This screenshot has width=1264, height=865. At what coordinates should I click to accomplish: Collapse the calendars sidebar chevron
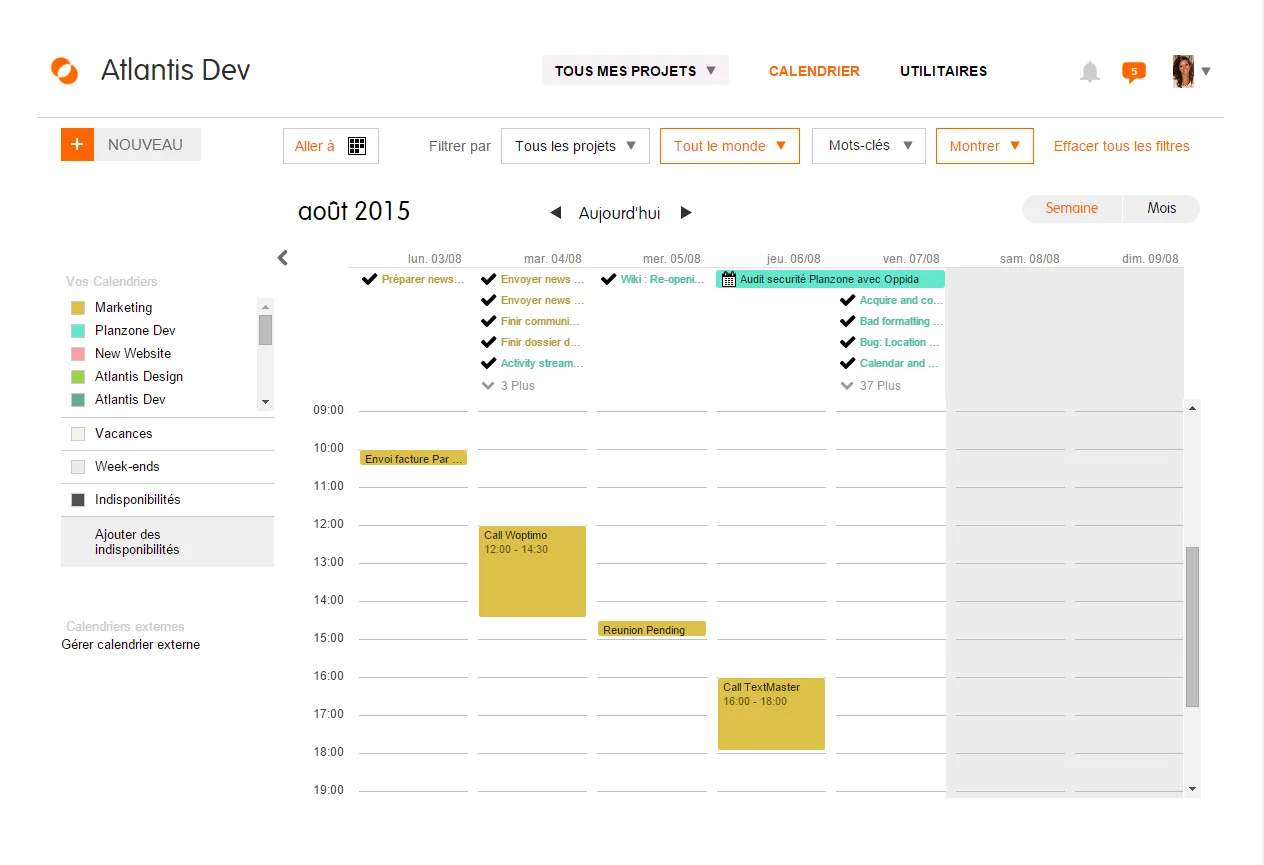click(283, 258)
